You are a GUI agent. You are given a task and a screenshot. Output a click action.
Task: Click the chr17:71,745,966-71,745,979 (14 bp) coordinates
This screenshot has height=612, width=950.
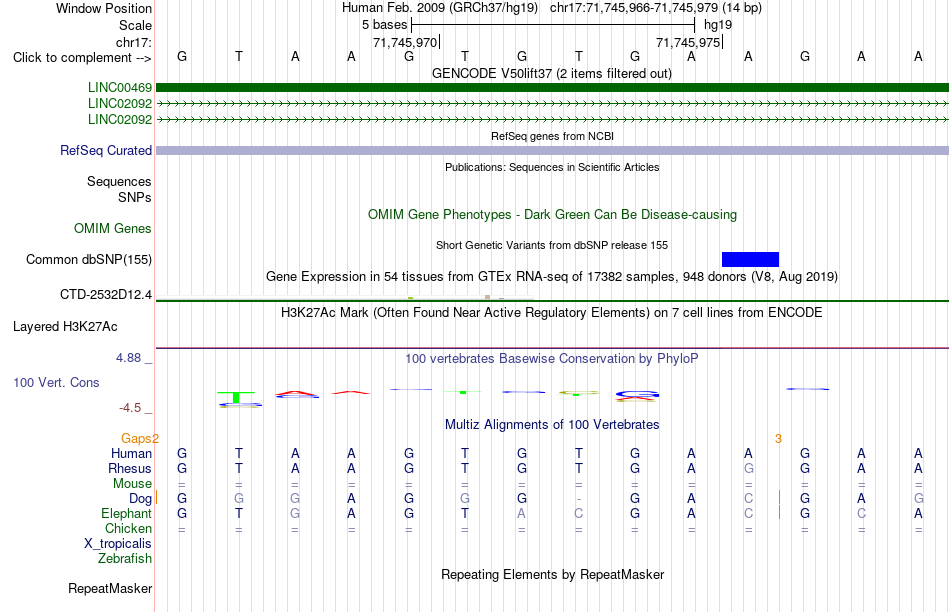(656, 8)
